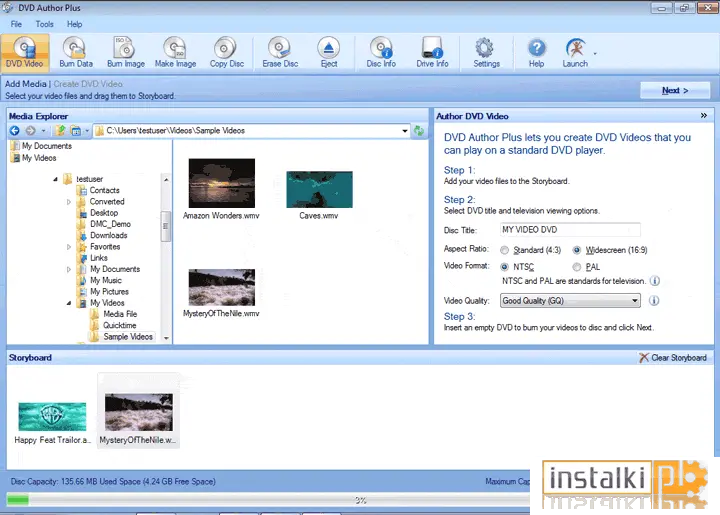Viewport: 720px width, 515px height.
Task: Open the view options dropdown arrow
Action: click(x=87, y=131)
